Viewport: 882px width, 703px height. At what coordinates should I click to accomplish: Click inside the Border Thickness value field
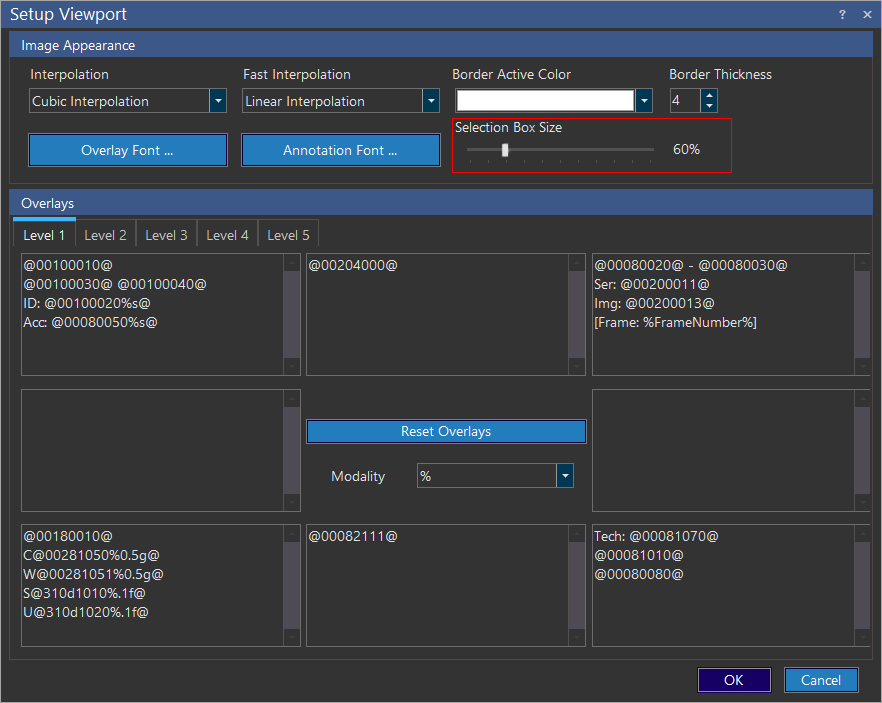(x=684, y=101)
